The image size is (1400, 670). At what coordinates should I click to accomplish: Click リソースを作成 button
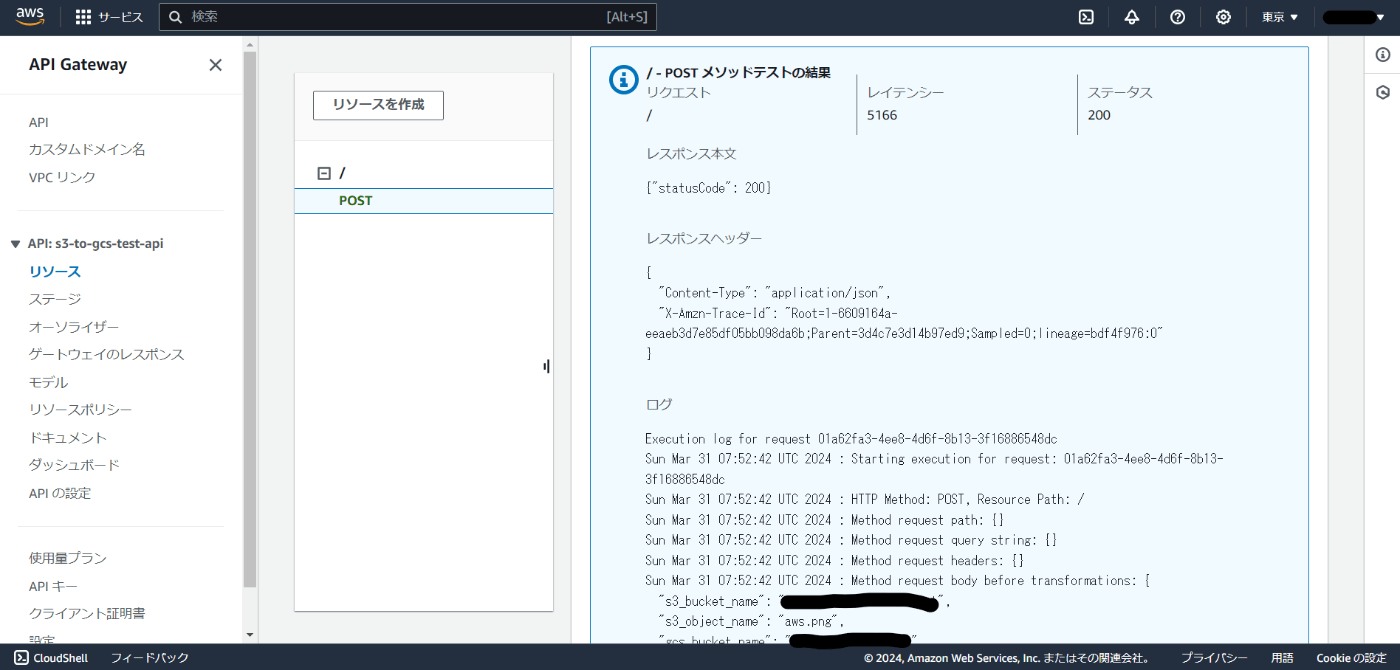point(378,105)
